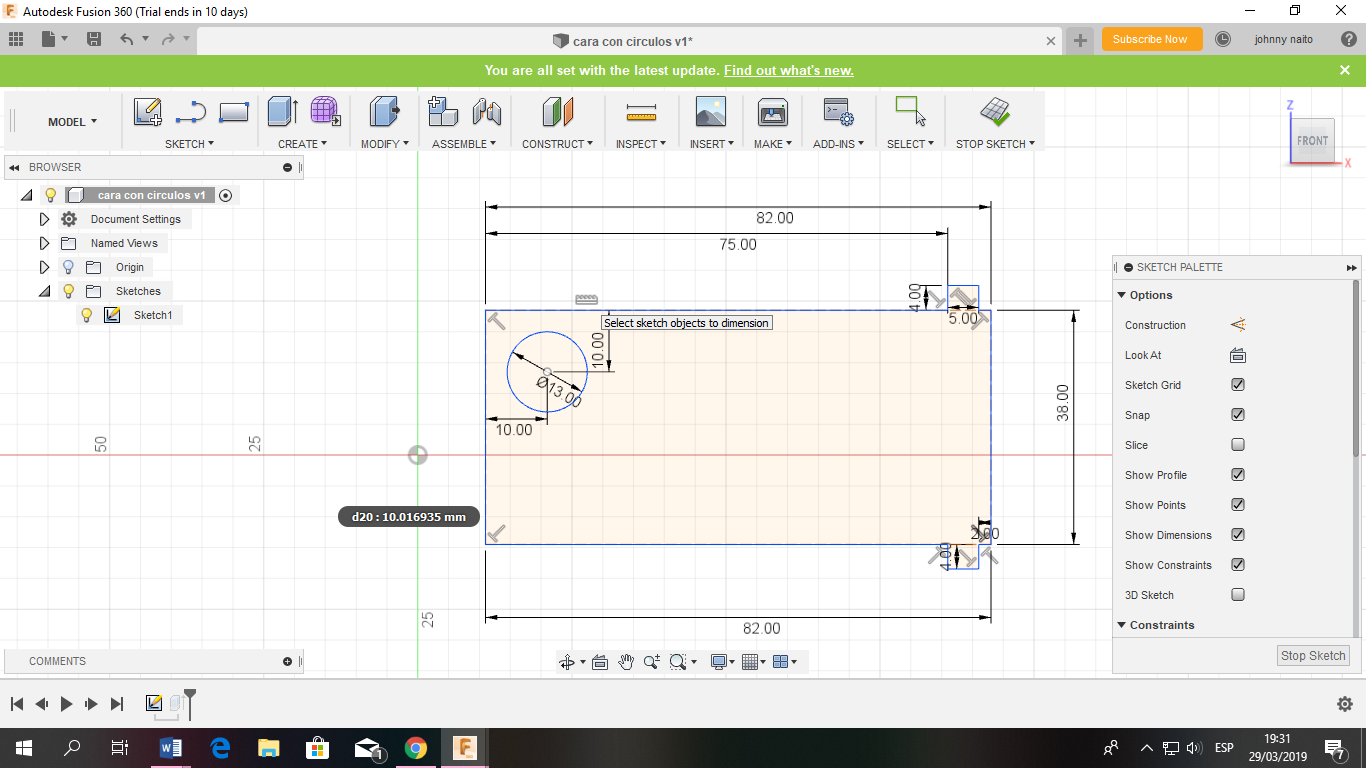Screen dimensions: 1366x768
Task: Open the data panel grid icon
Action: 16,39
